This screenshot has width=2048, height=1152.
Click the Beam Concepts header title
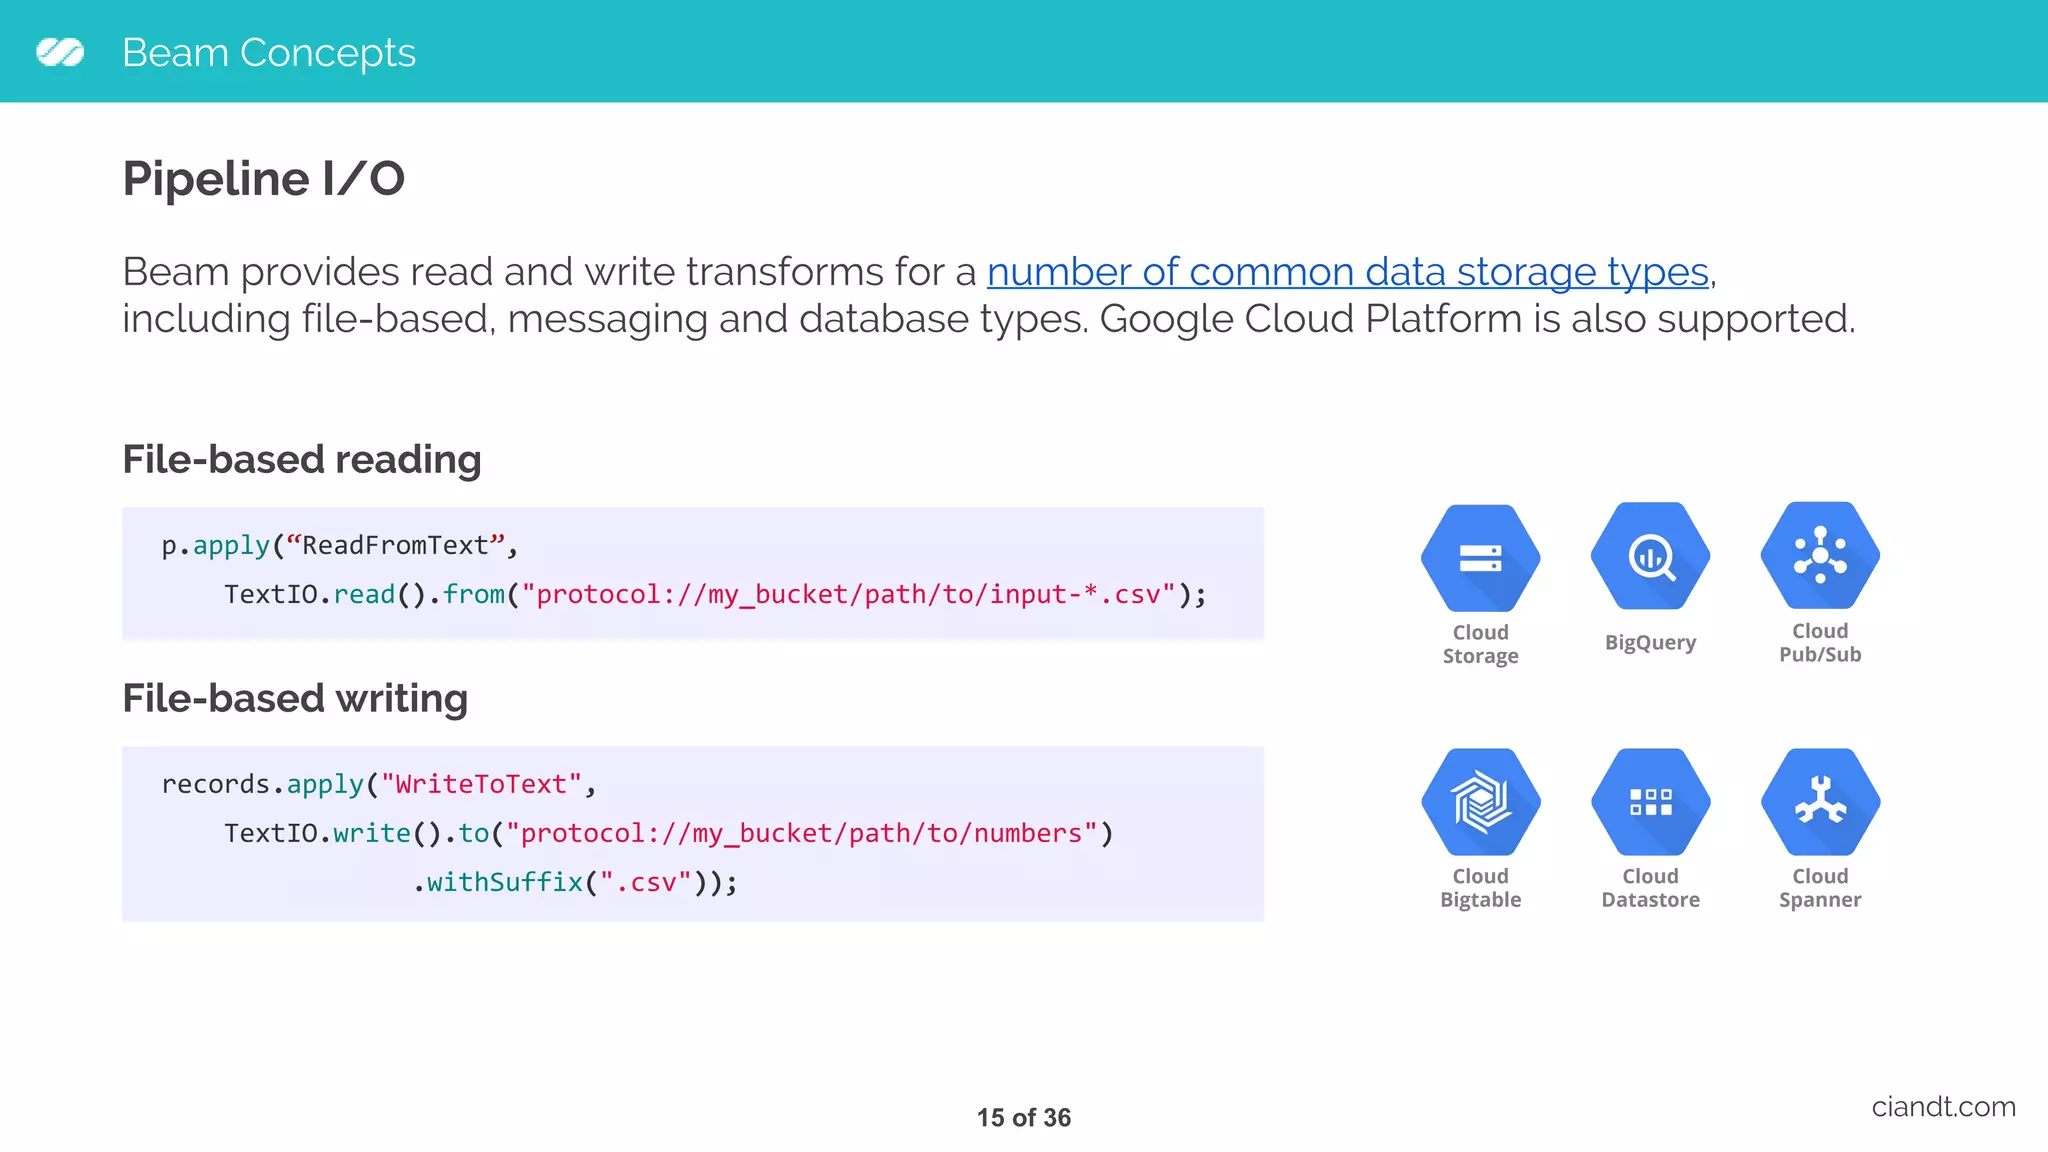pyautogui.click(x=268, y=52)
